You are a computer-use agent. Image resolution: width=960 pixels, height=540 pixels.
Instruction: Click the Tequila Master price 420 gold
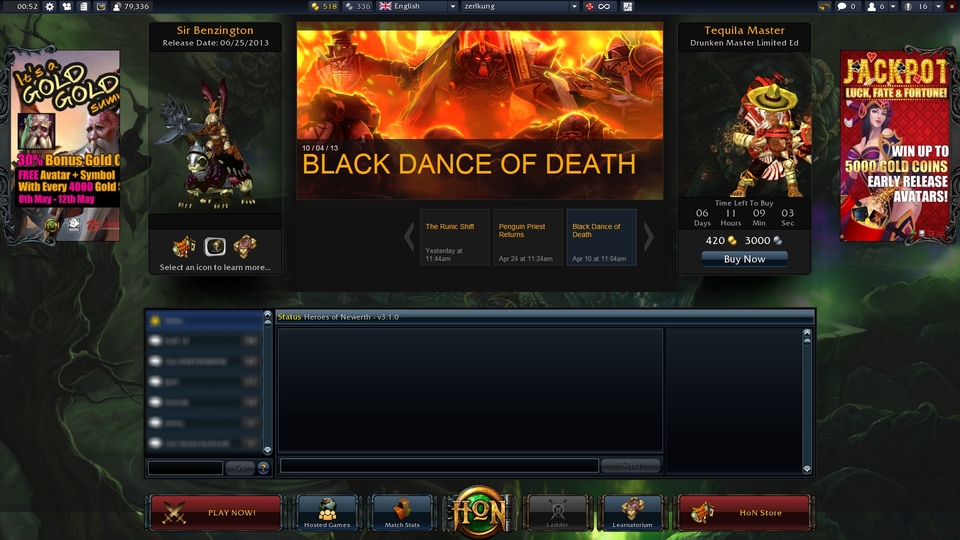tap(721, 241)
